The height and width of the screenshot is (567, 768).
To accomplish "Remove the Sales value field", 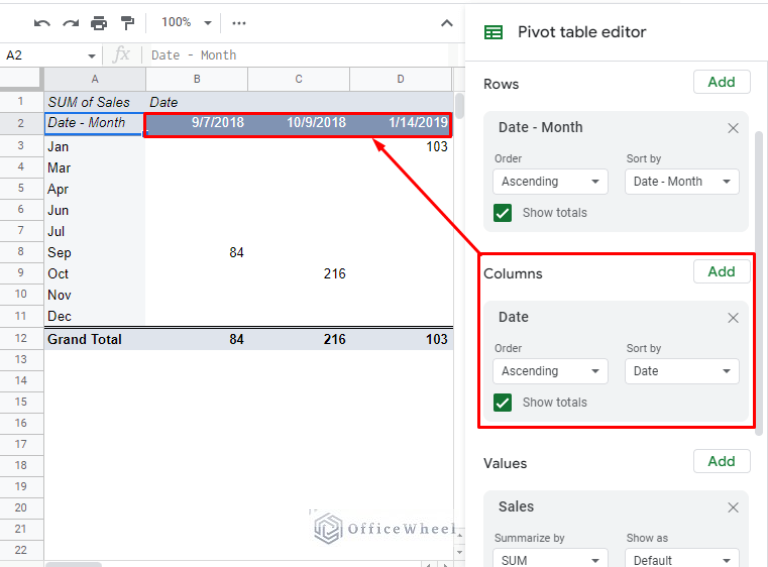I will (733, 507).
